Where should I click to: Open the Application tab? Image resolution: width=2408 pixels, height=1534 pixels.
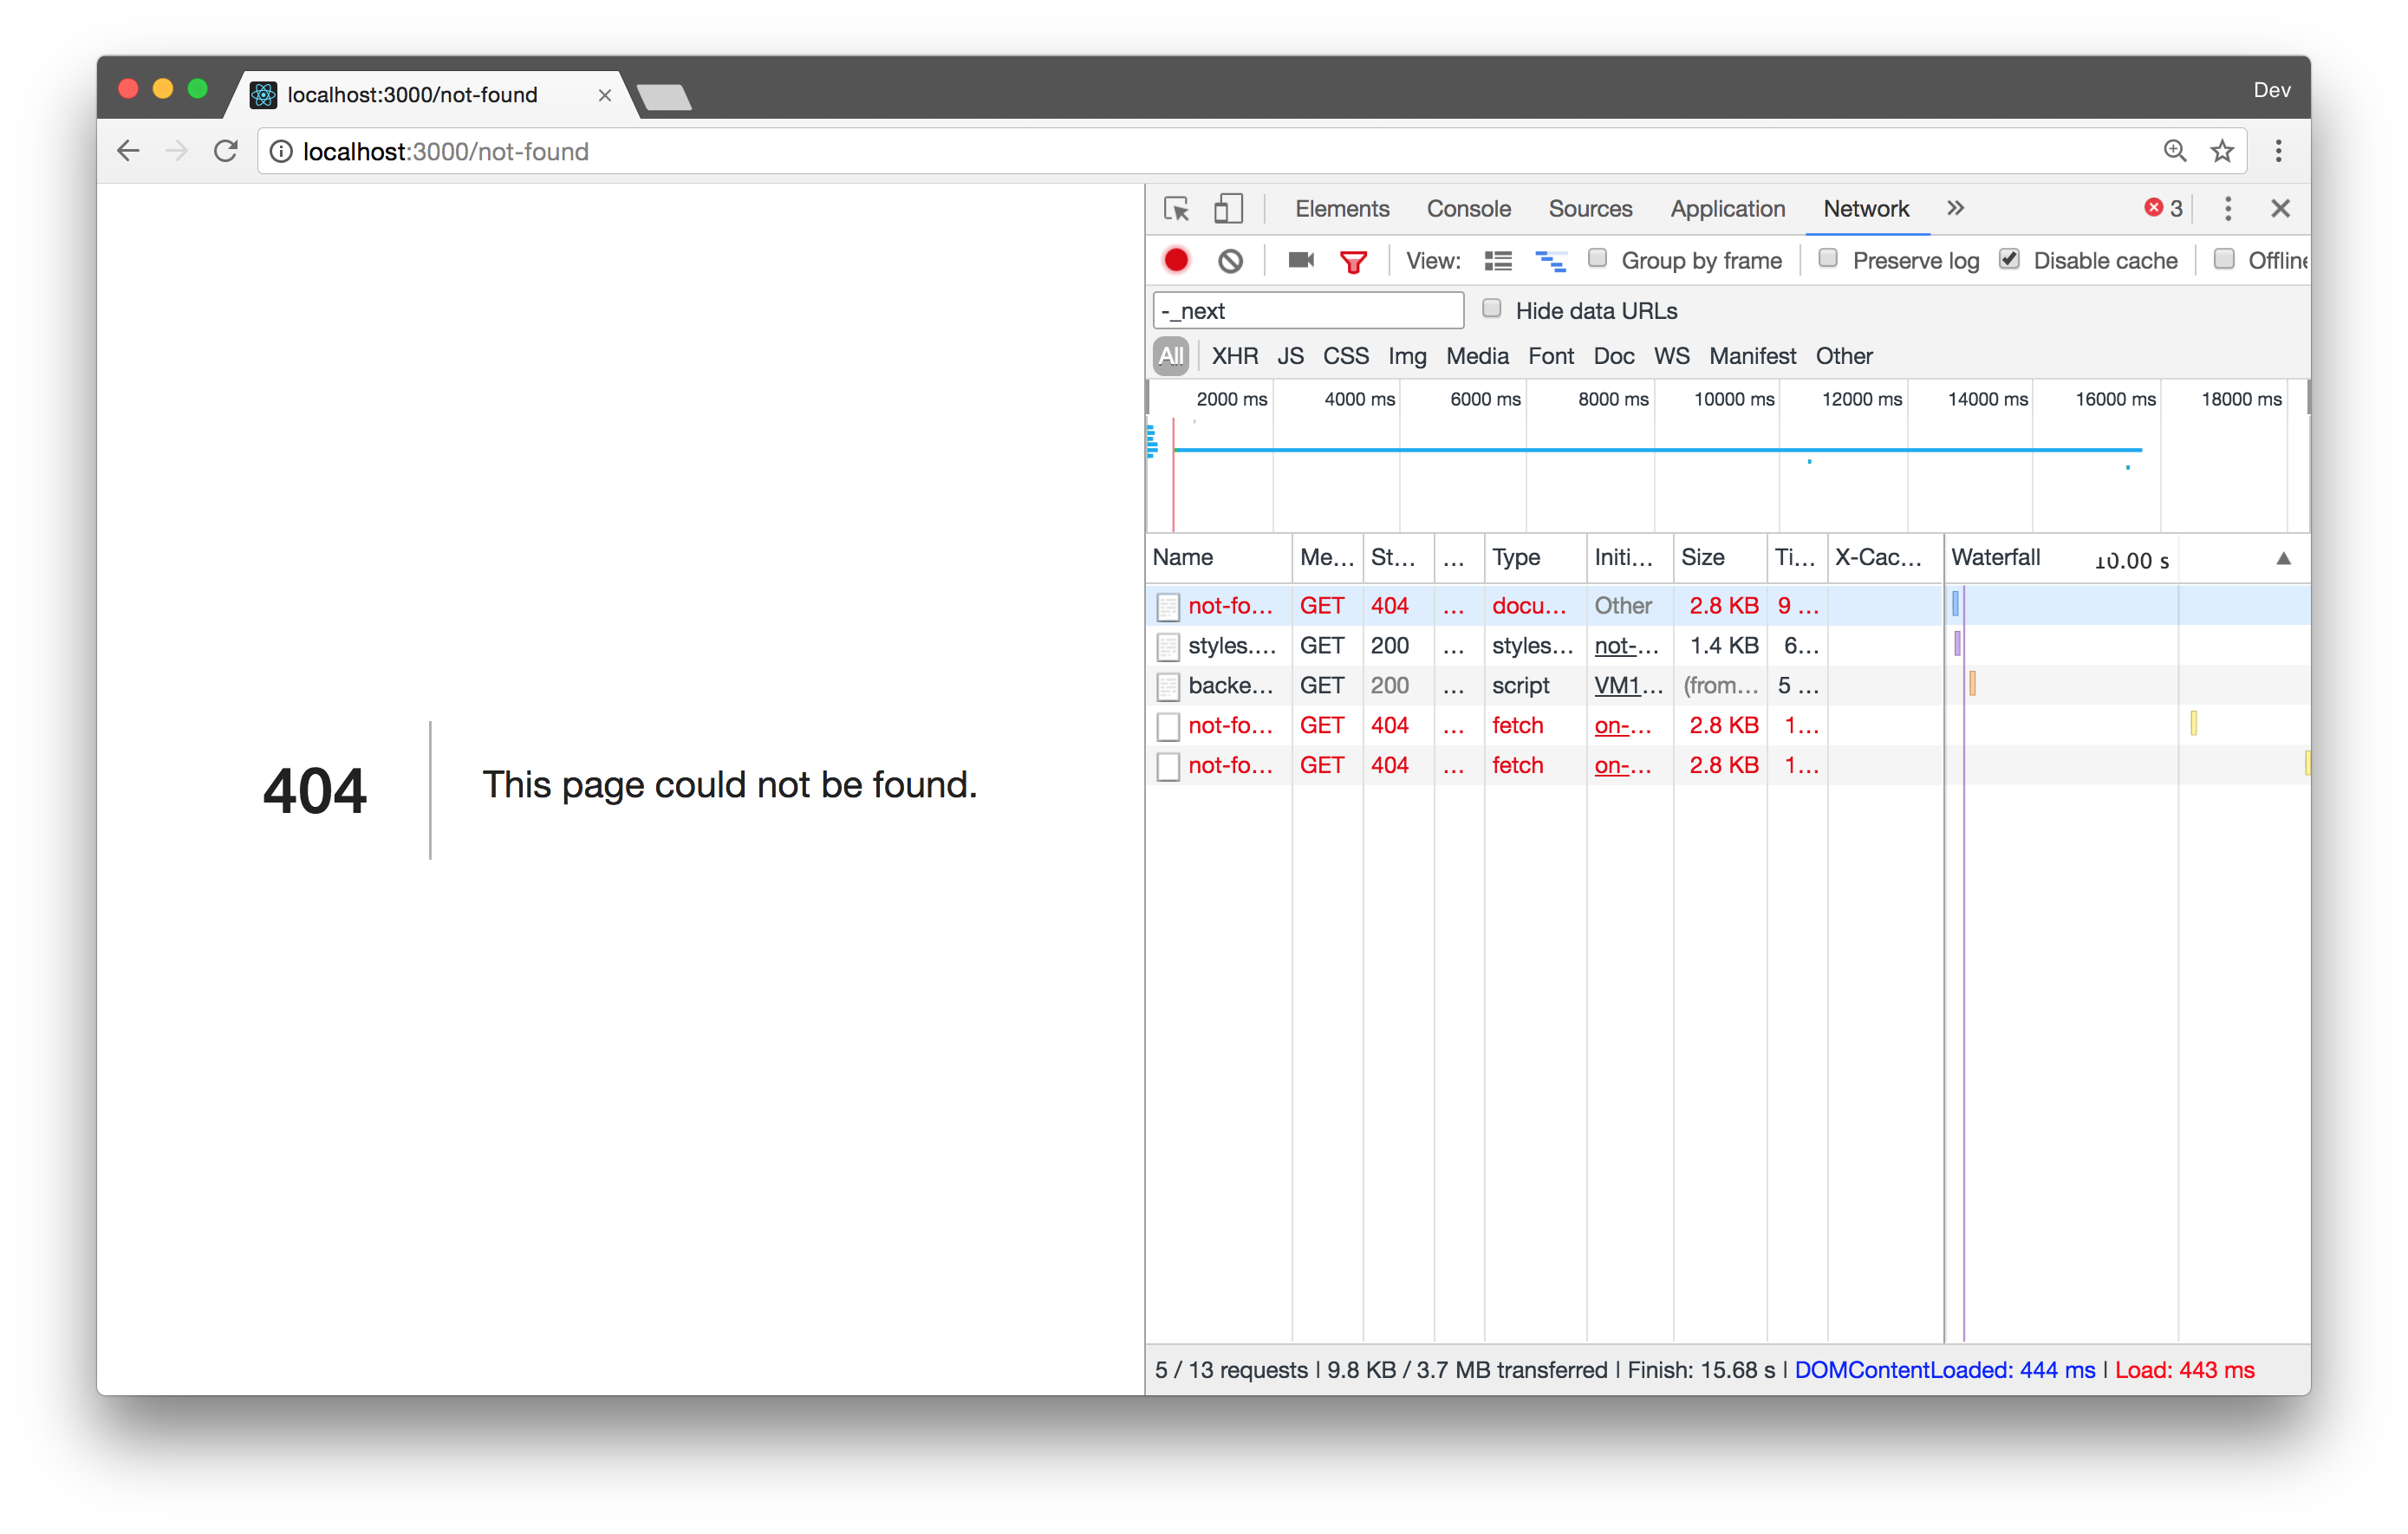click(x=1727, y=209)
